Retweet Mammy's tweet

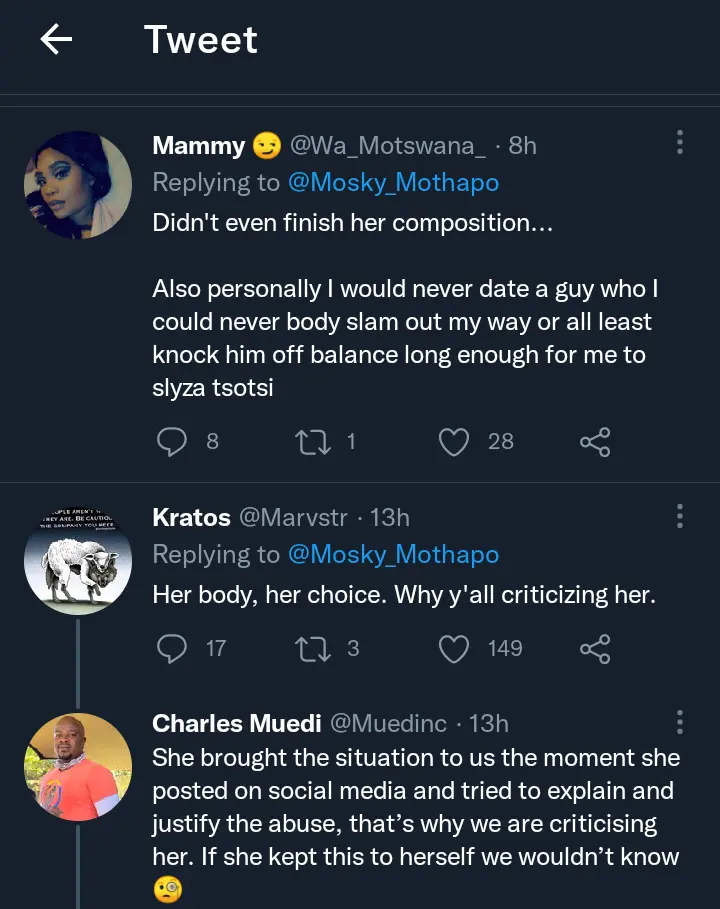click(x=312, y=441)
